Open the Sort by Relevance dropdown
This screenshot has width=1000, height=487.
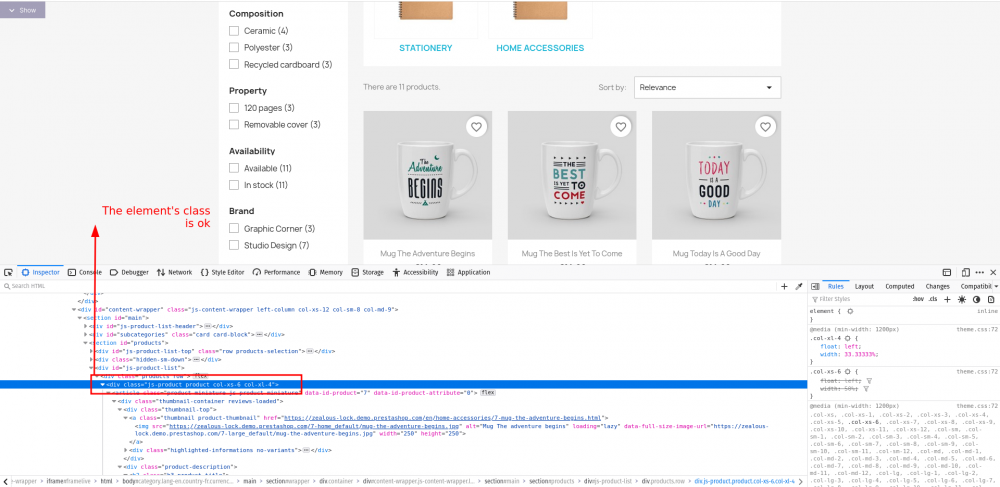point(707,87)
